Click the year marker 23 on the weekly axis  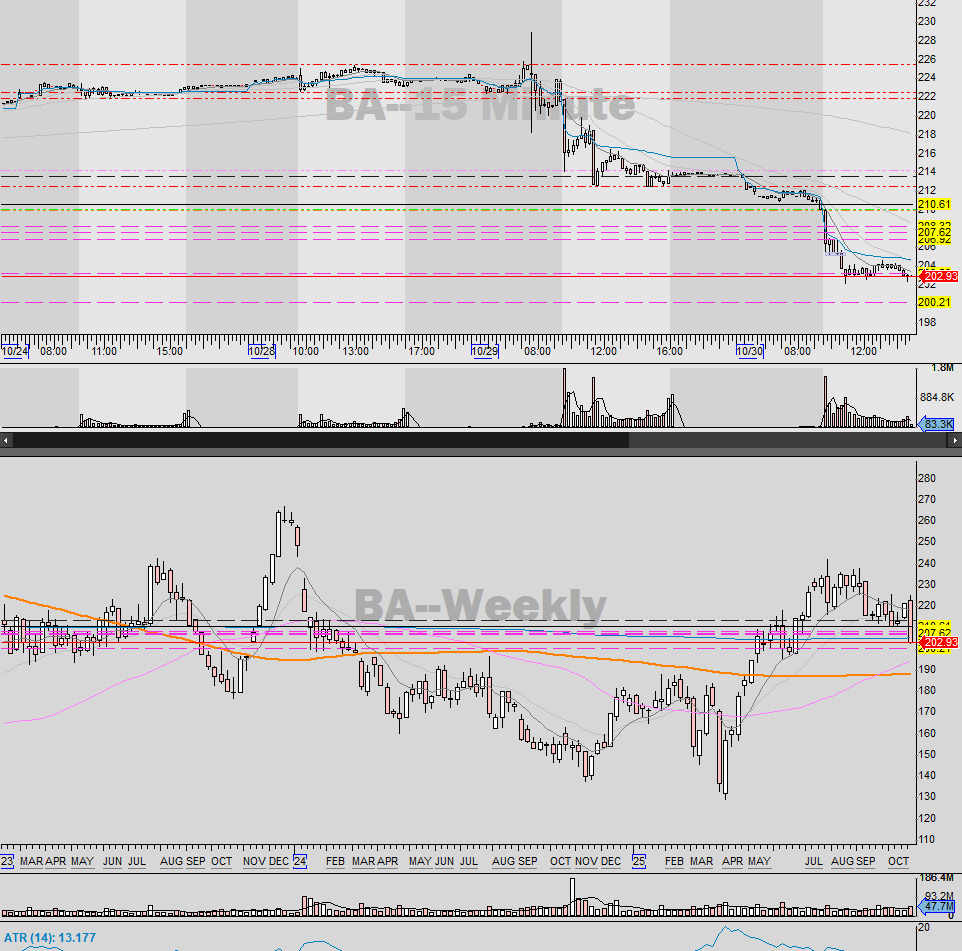click(7, 861)
